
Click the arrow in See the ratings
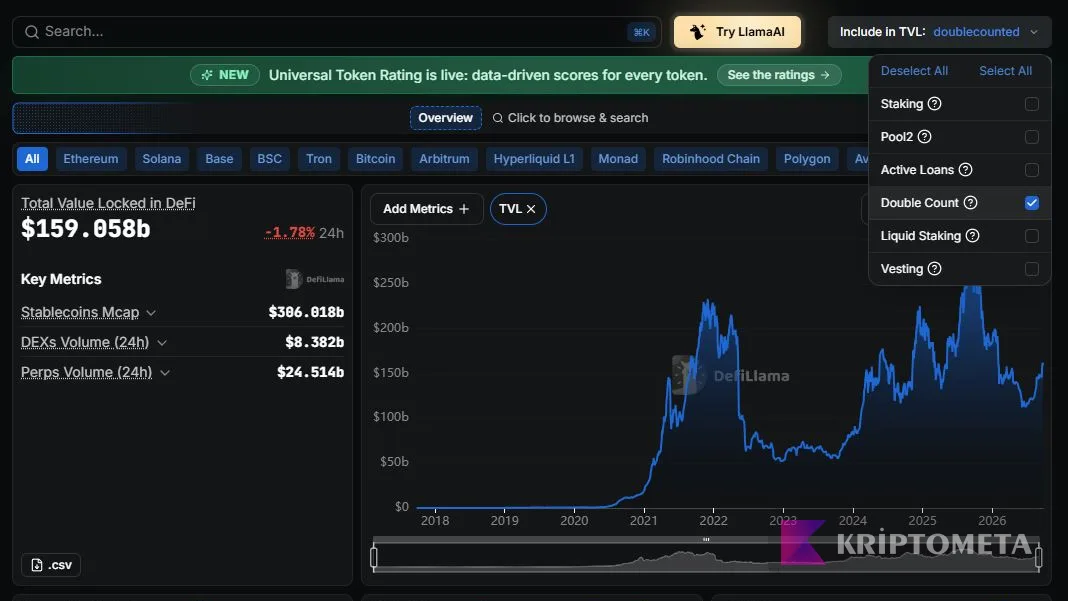point(825,75)
